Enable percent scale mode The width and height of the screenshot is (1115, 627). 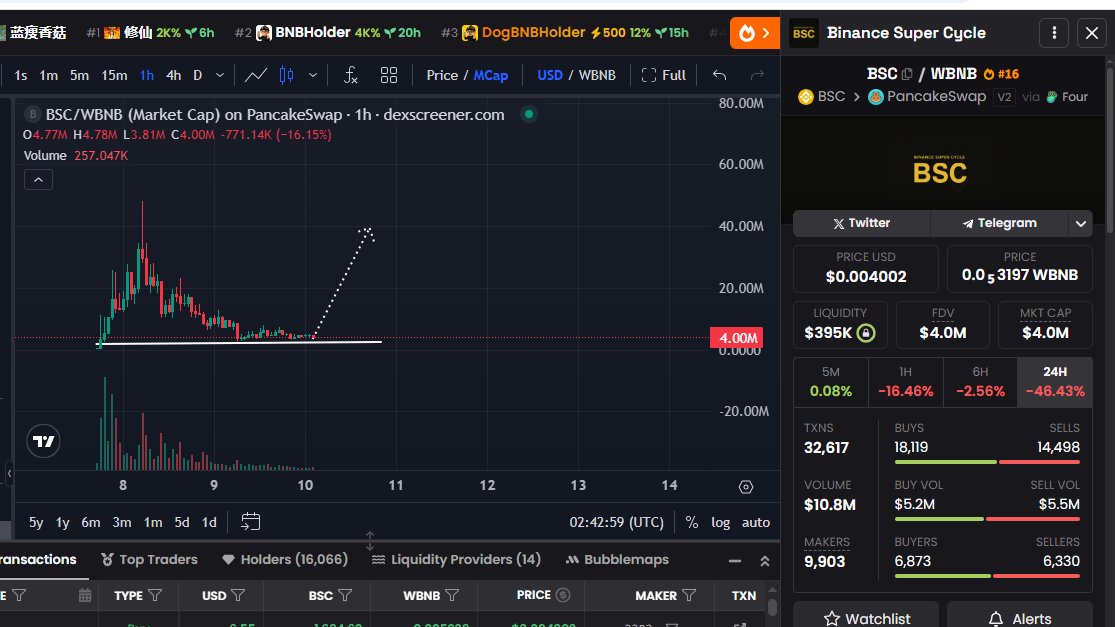pos(690,522)
